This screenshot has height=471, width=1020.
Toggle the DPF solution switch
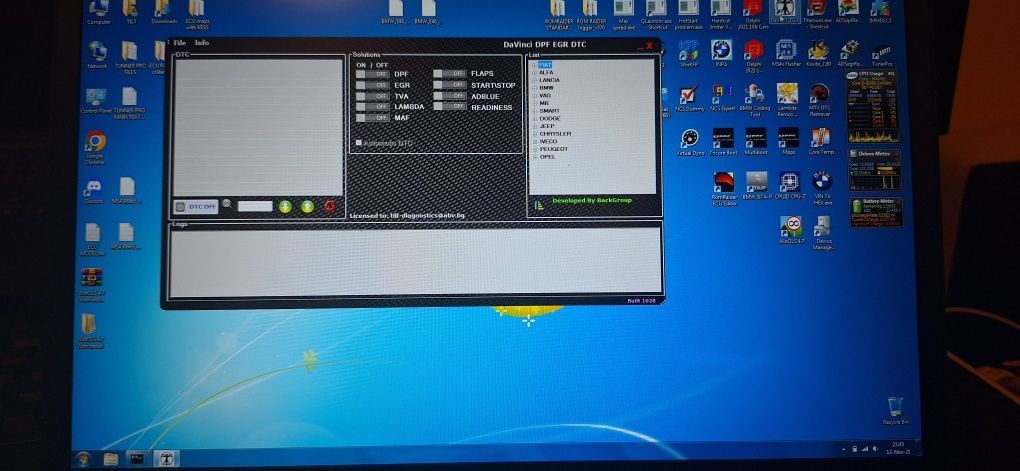tap(373, 74)
